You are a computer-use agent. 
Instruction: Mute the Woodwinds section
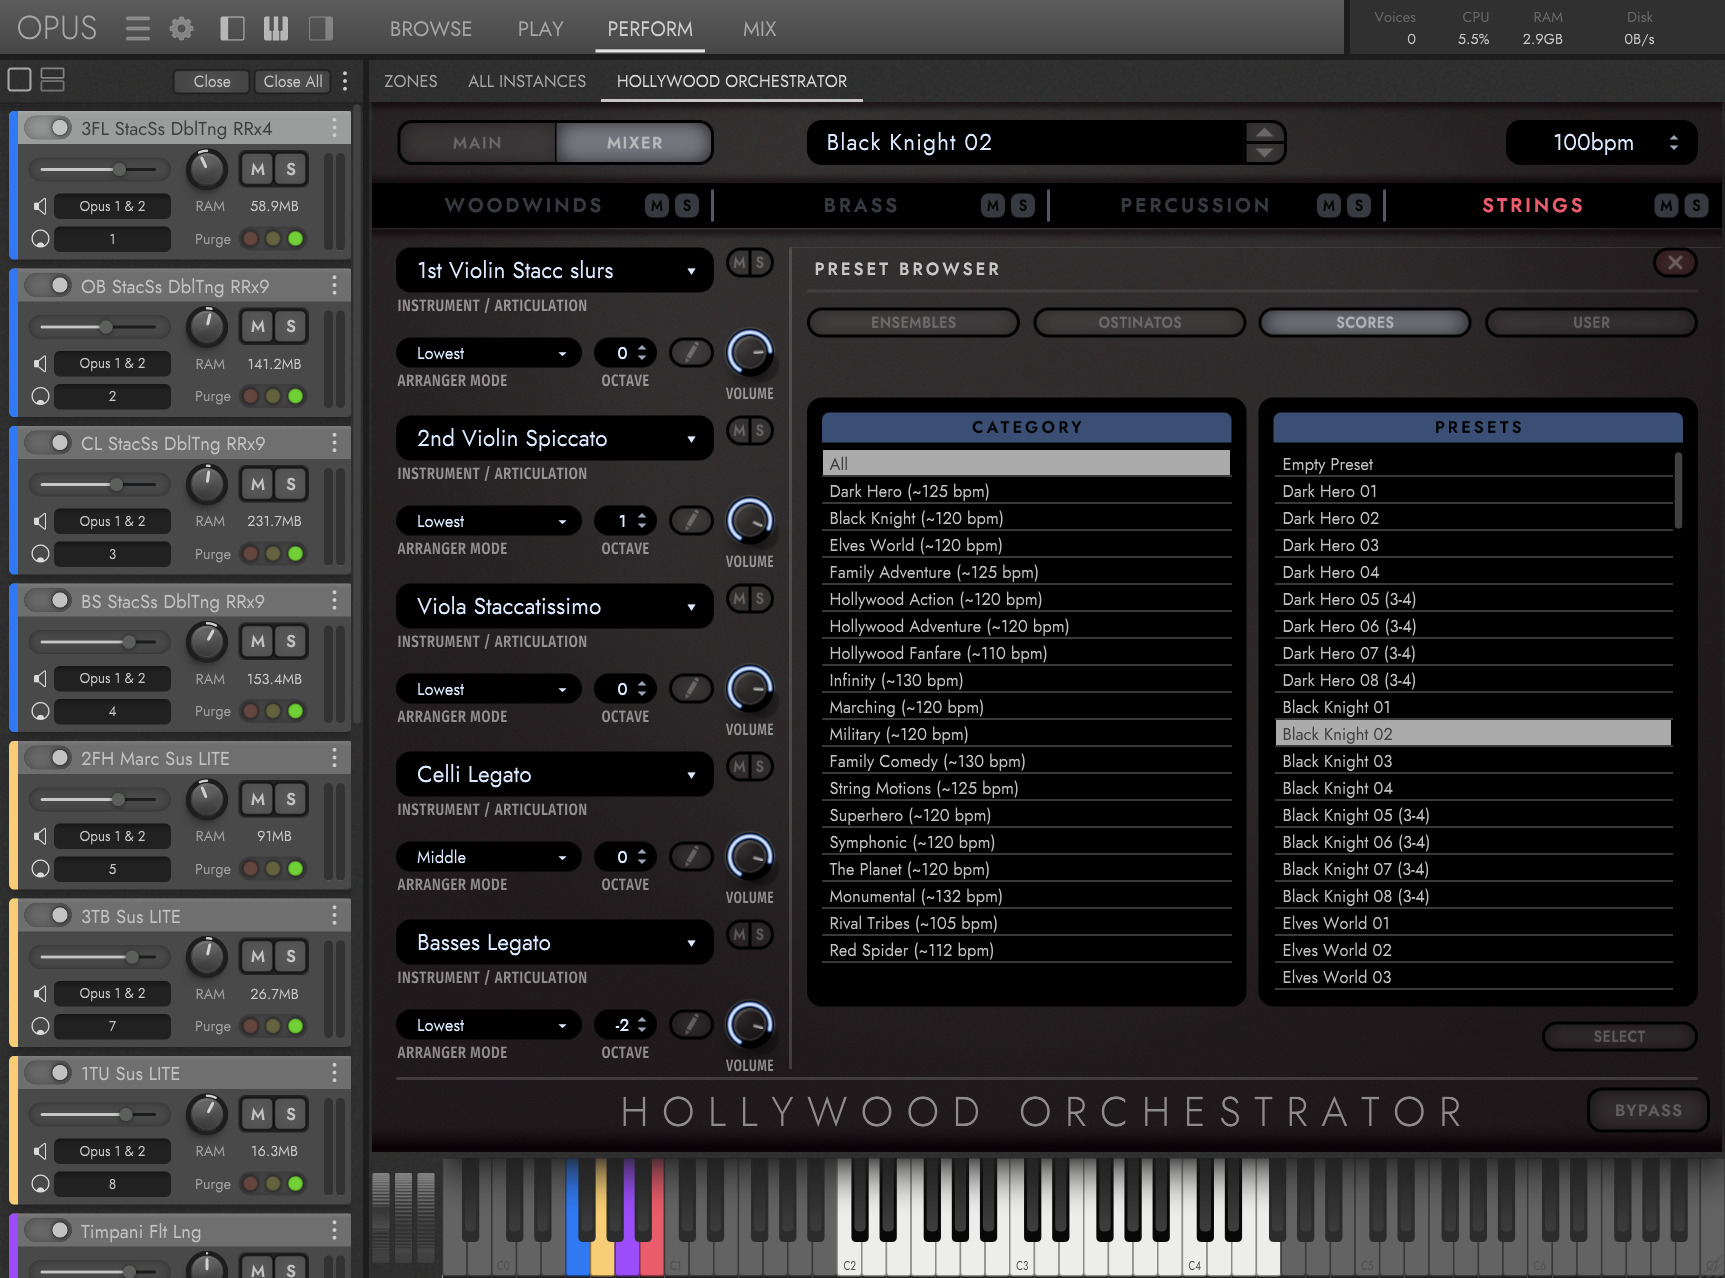click(657, 205)
